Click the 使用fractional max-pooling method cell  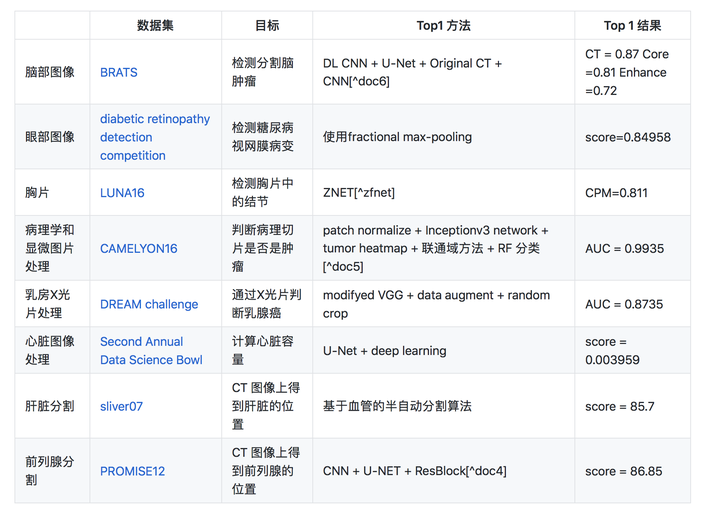397,137
